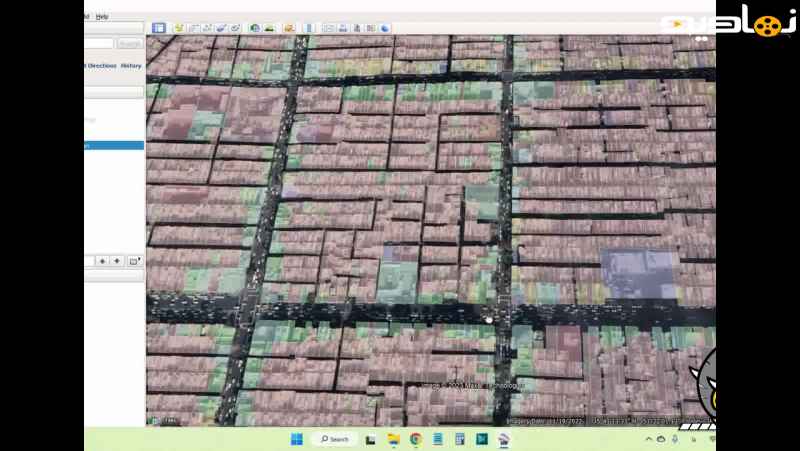This screenshot has width=800, height=451.
Task: Expand hidden system tray icons
Action: 648,439
